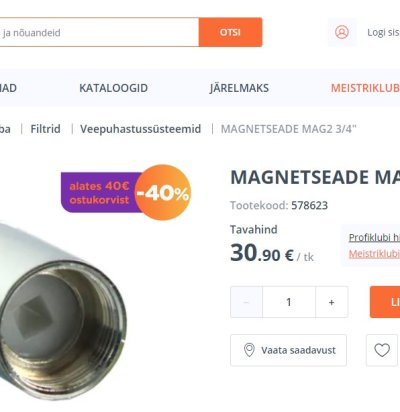The image size is (400, 412).
Task: Go to the Veepuhastussüsteemid breadcrumb link
Action: pos(141,129)
